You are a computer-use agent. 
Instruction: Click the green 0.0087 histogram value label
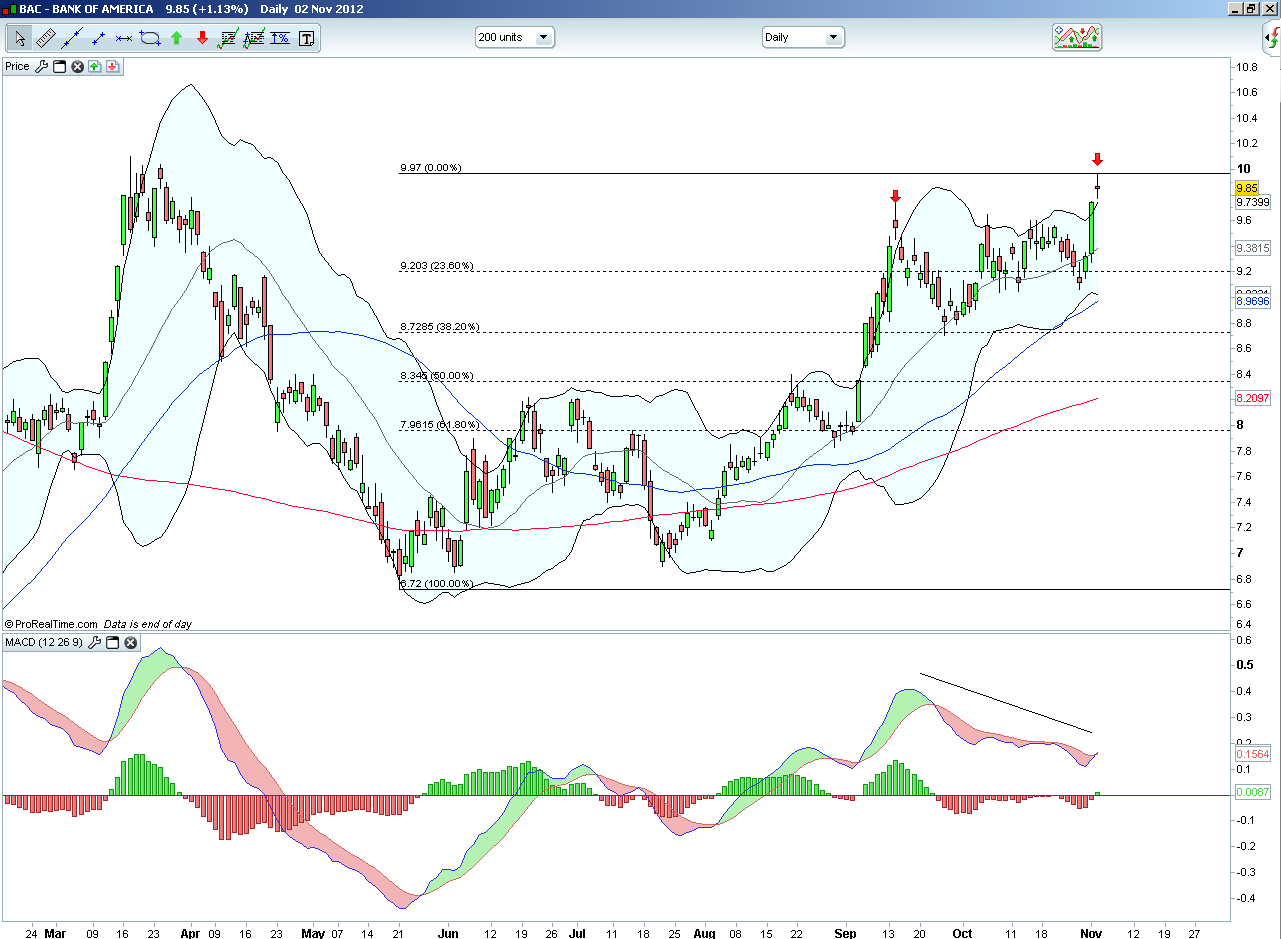pyautogui.click(x=1252, y=792)
